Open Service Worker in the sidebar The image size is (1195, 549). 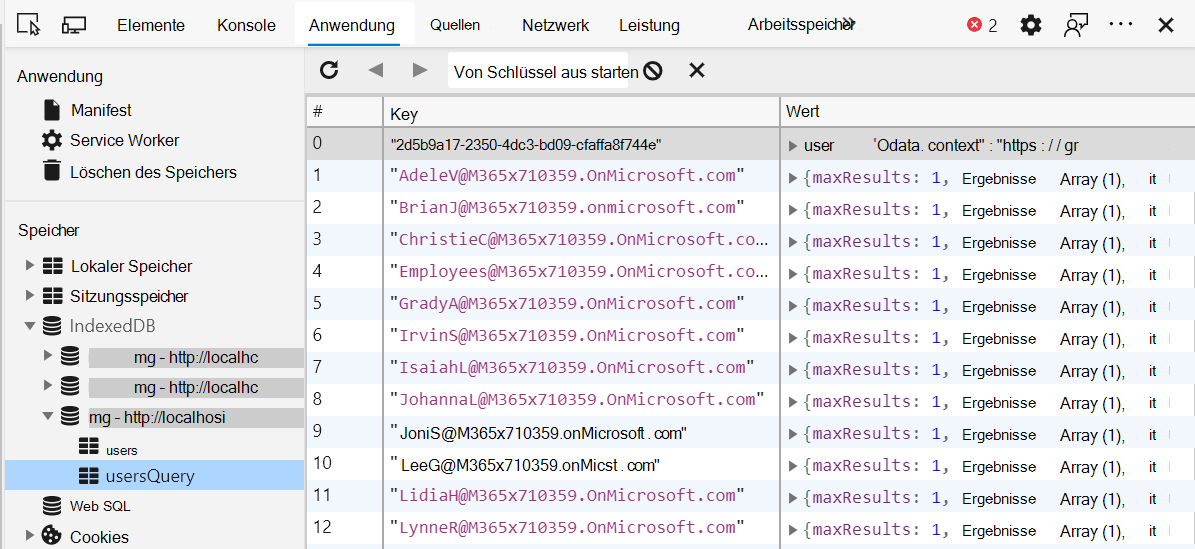point(125,140)
